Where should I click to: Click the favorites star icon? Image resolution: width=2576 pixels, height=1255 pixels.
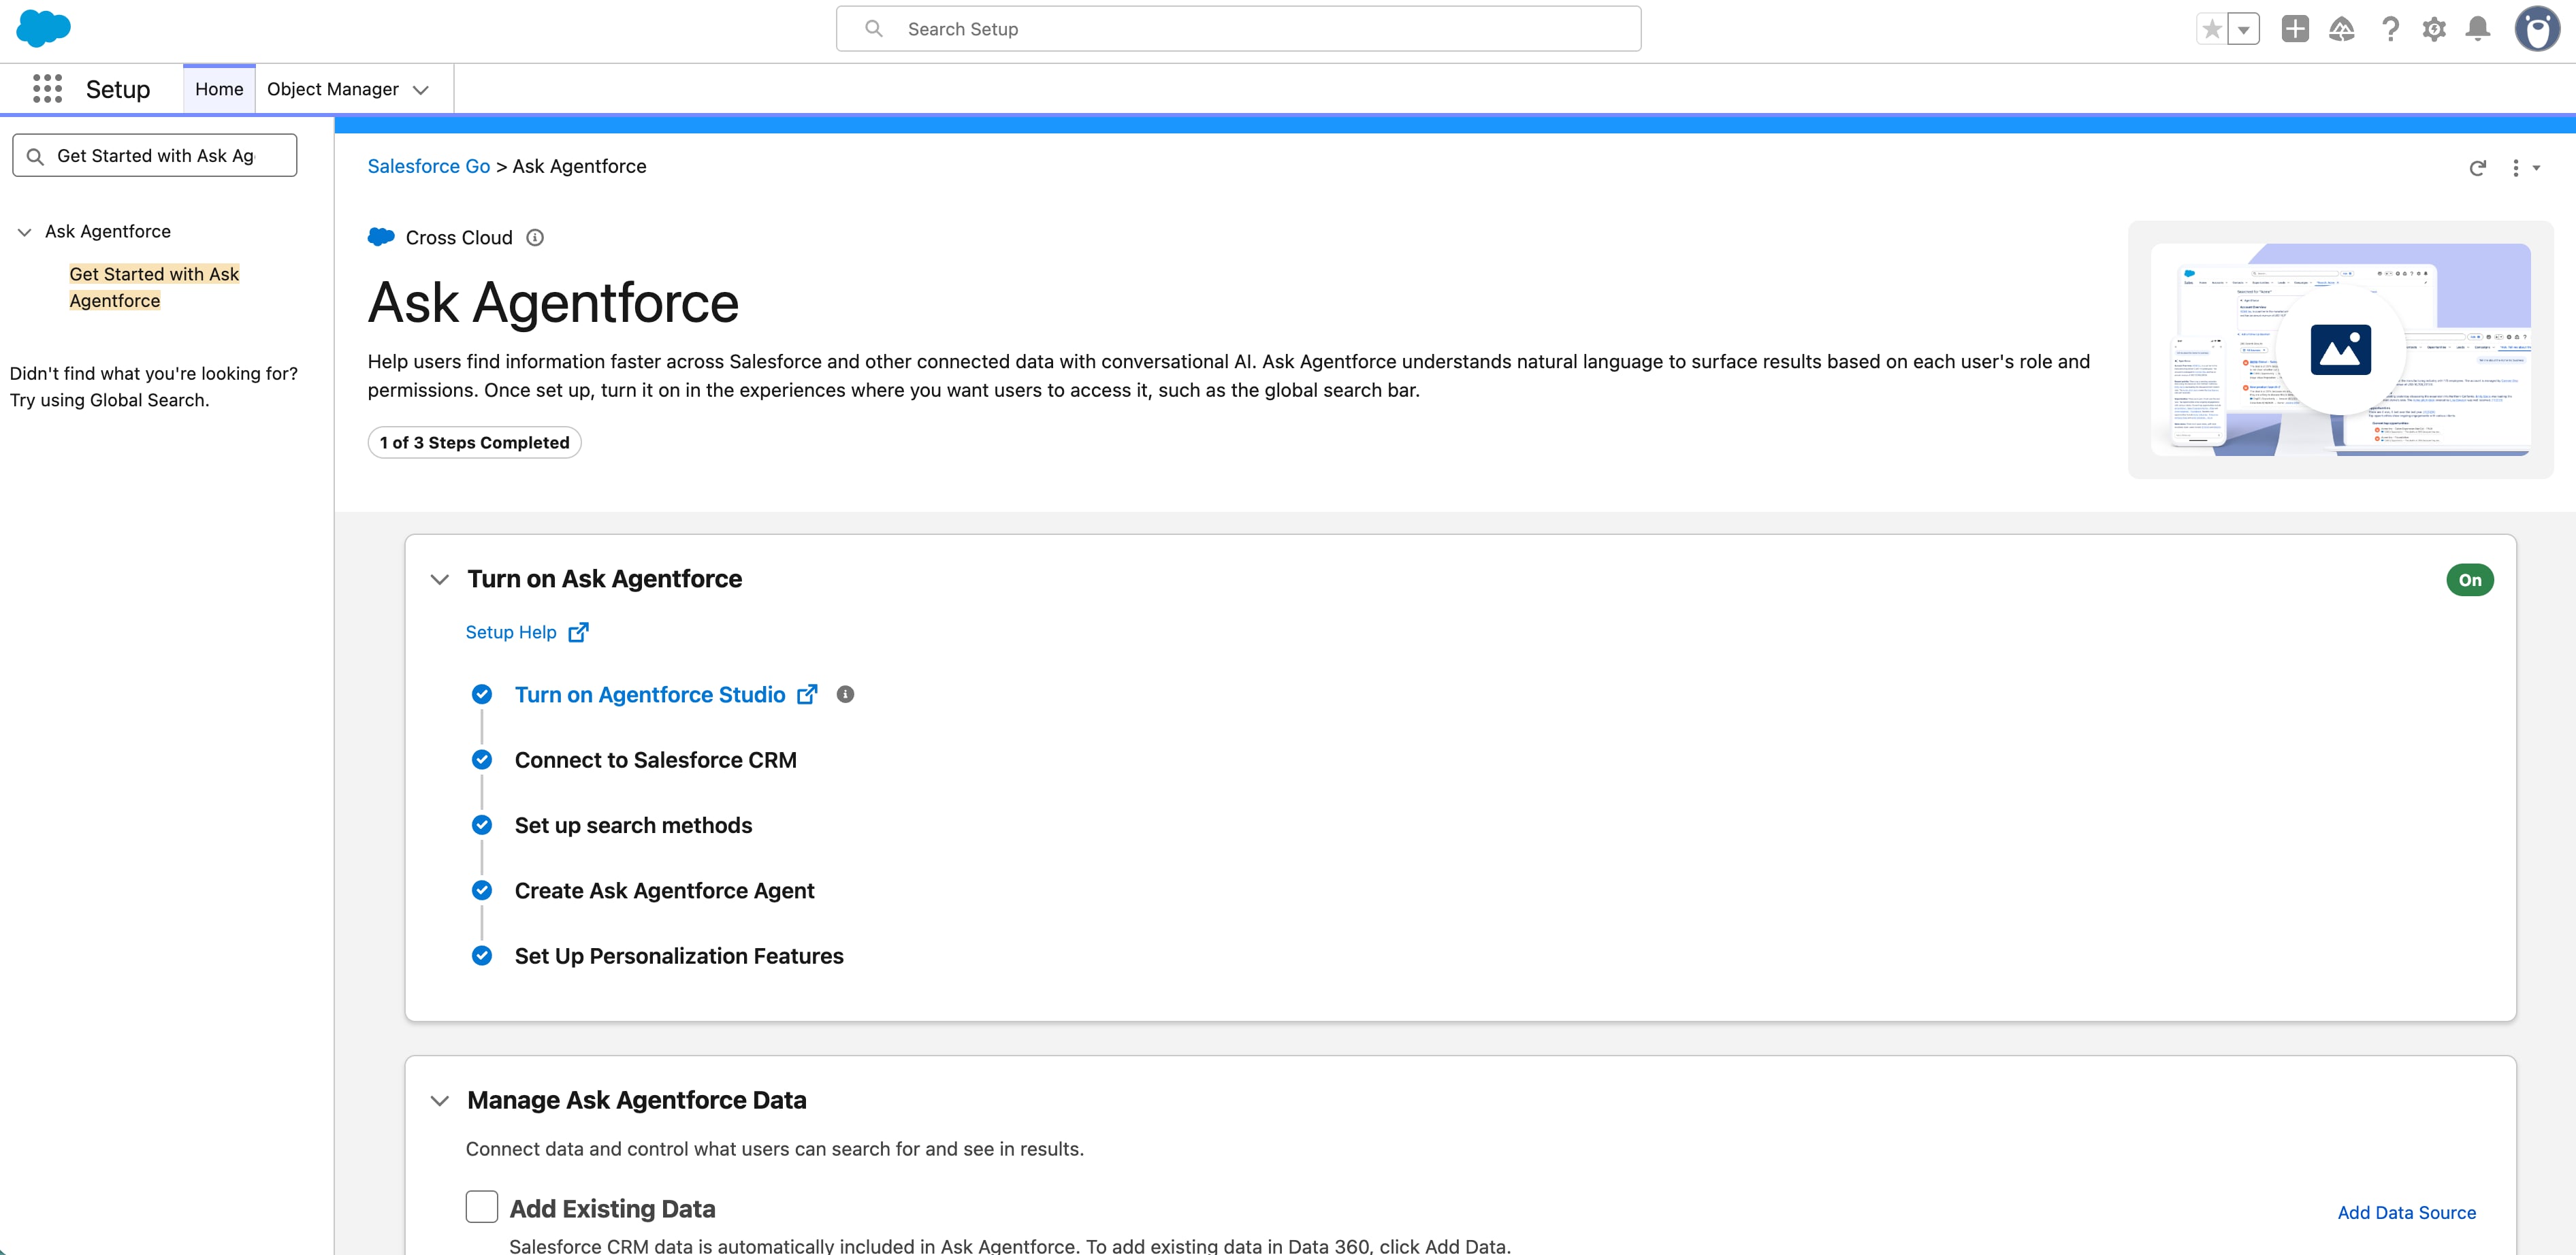tap(2211, 29)
